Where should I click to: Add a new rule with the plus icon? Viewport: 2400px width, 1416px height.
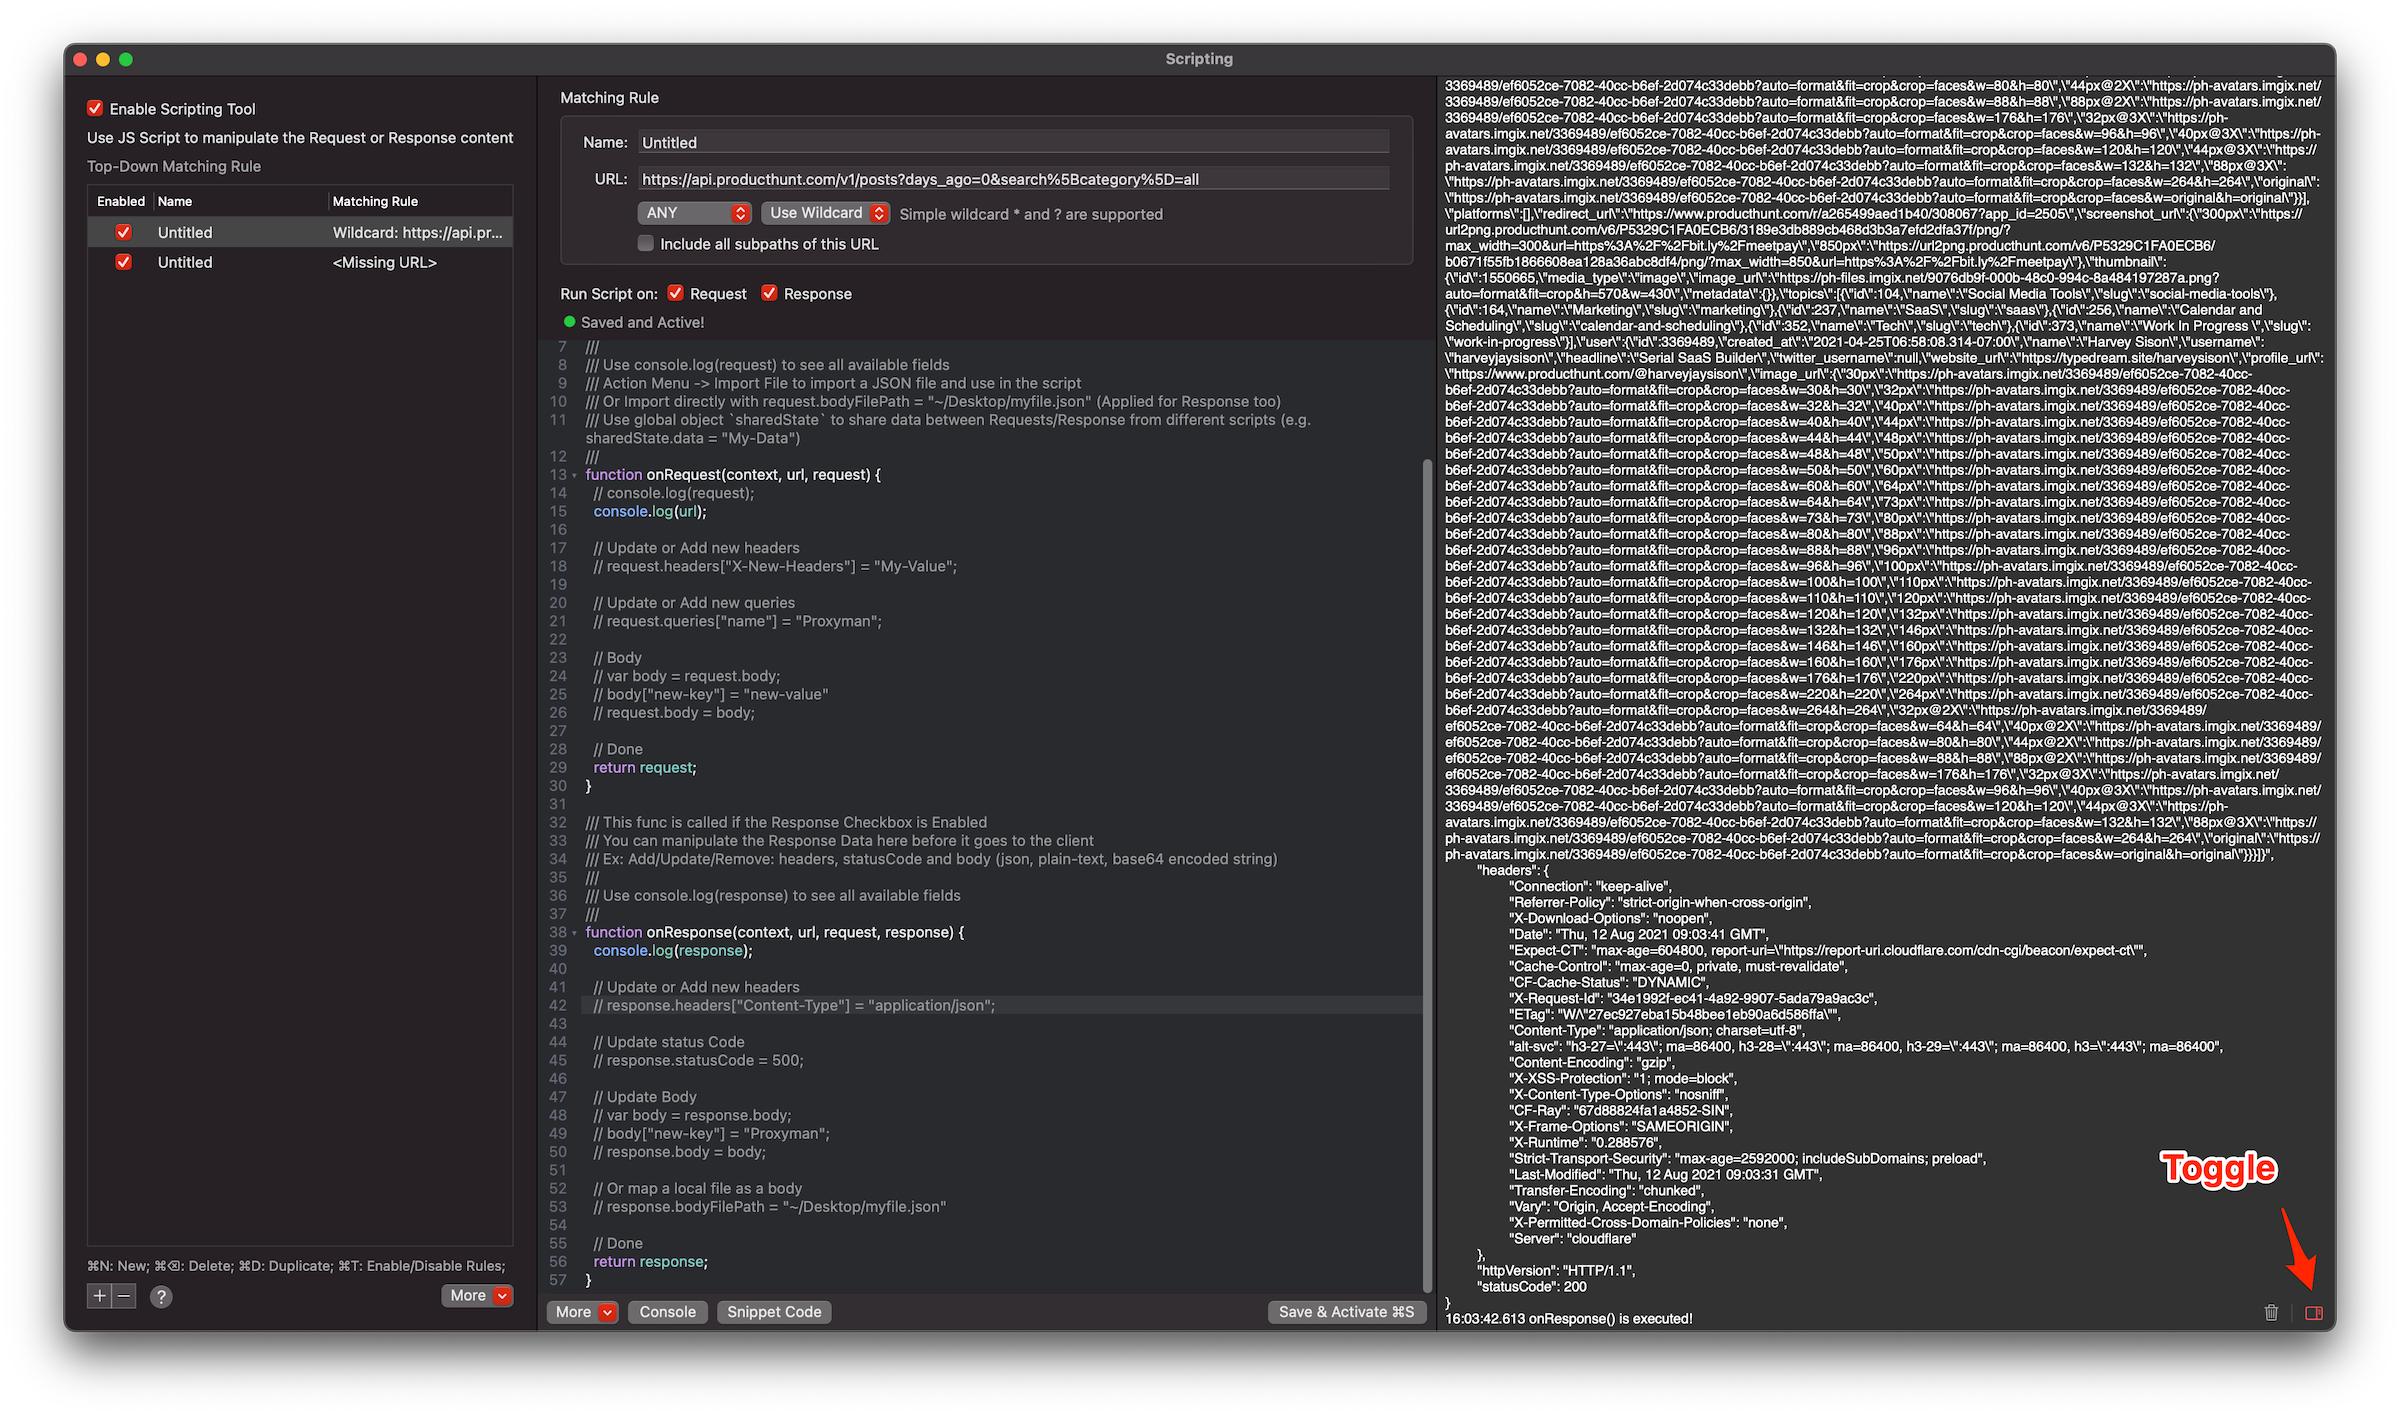click(x=99, y=1295)
